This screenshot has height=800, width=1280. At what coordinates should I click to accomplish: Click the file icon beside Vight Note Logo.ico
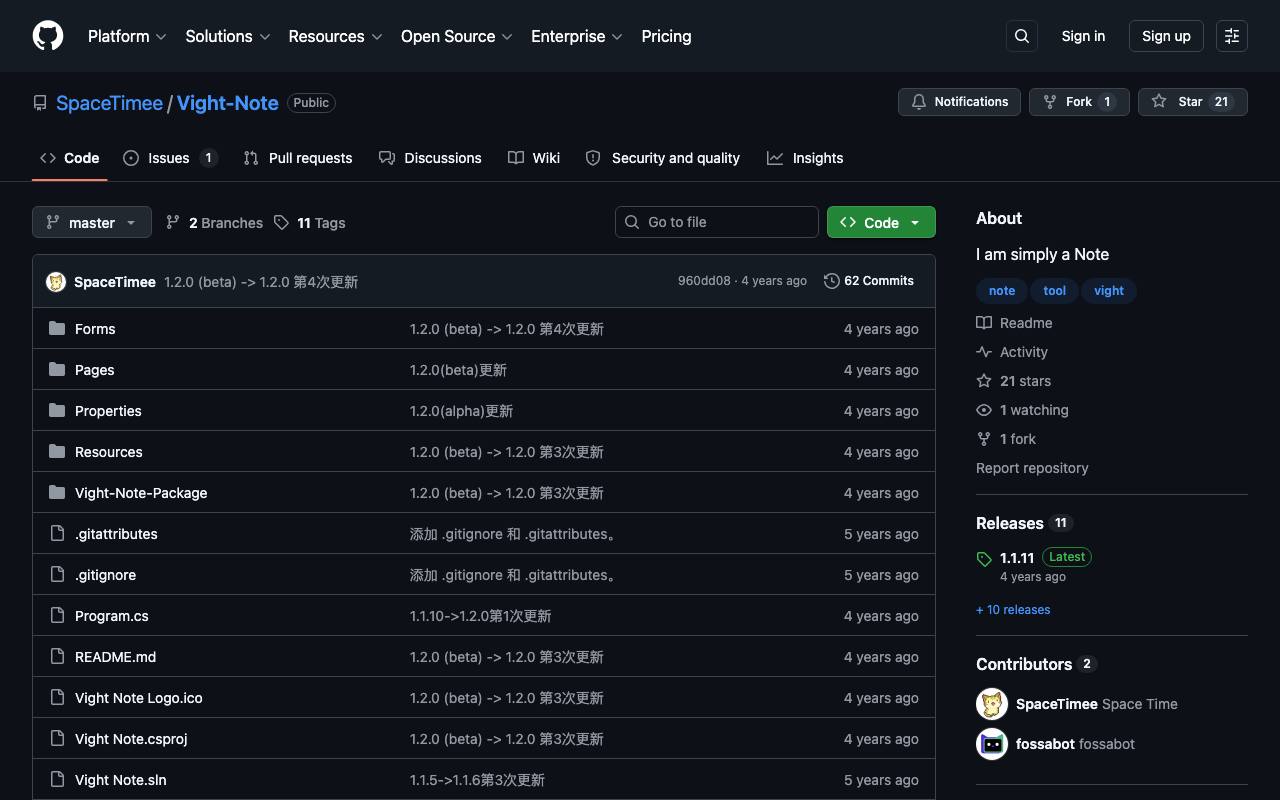[57, 697]
